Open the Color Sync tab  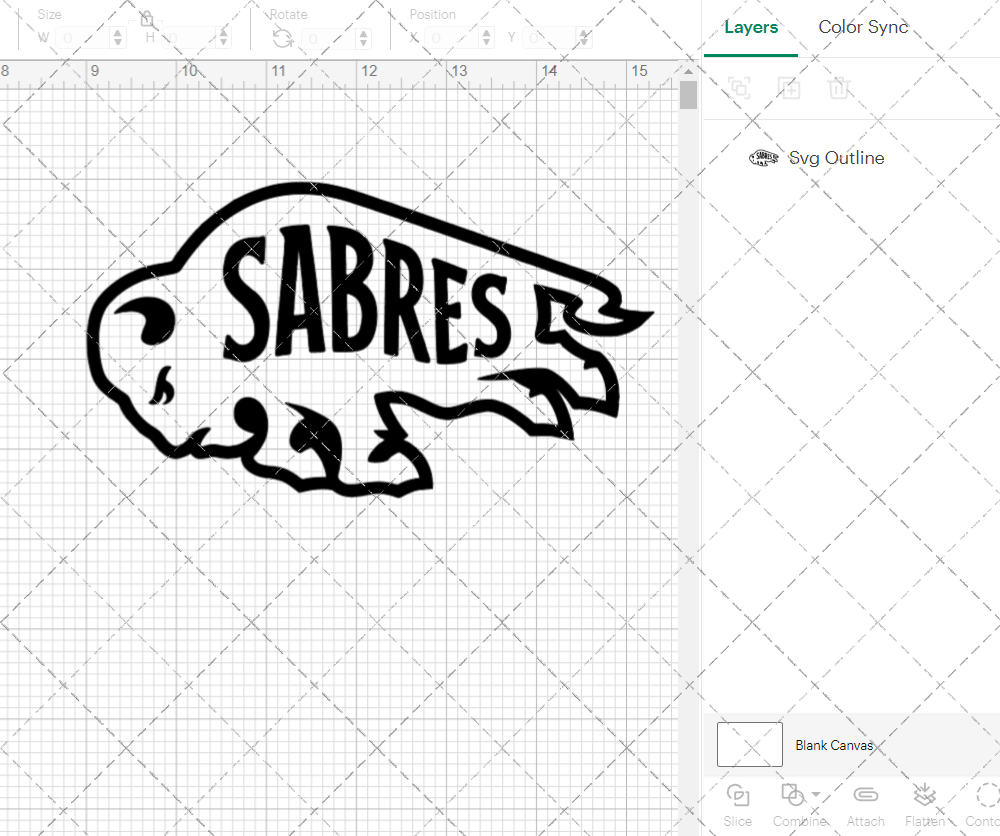[x=863, y=27]
